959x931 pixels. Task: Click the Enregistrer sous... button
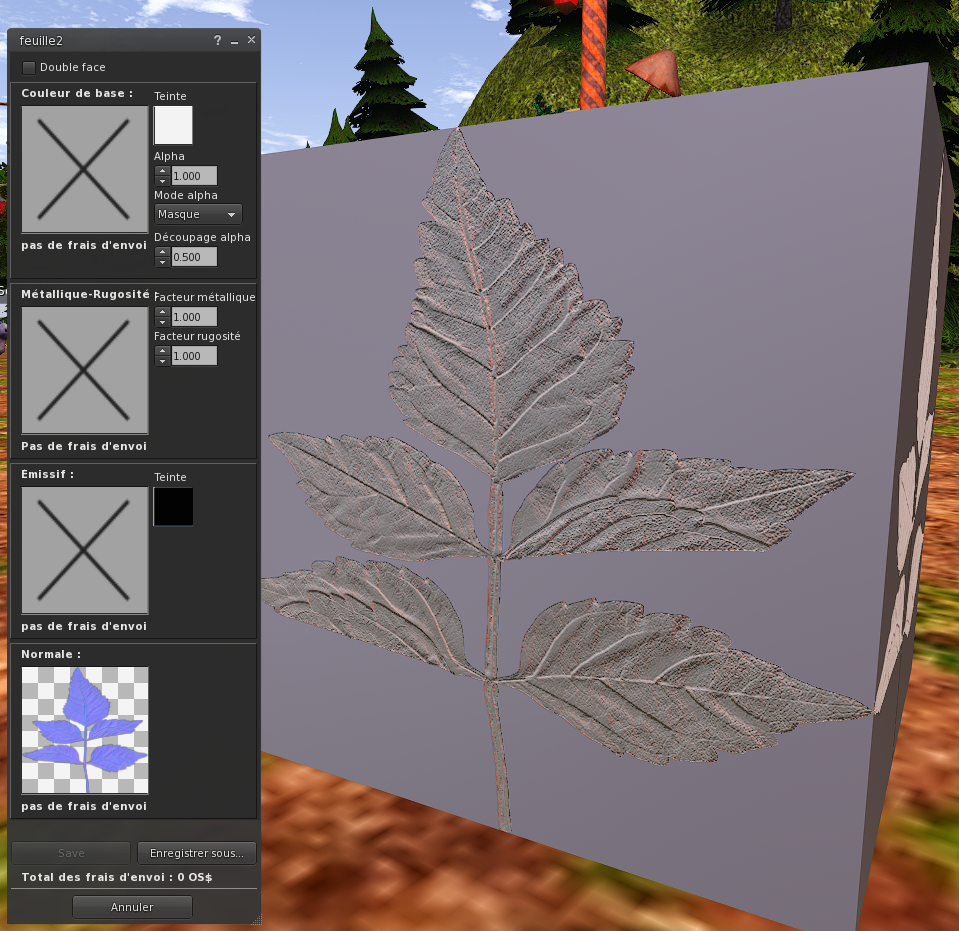[x=196, y=853]
